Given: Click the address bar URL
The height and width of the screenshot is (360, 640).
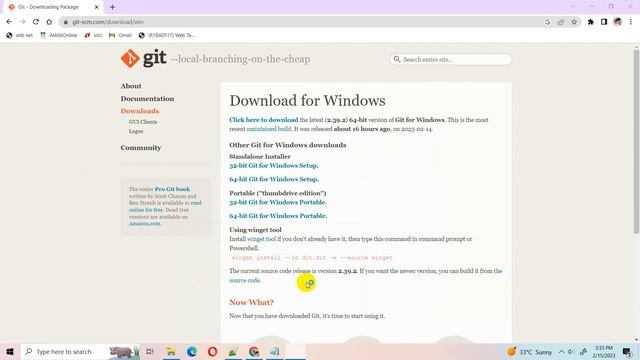Looking at the screenshot, I should coord(108,22).
